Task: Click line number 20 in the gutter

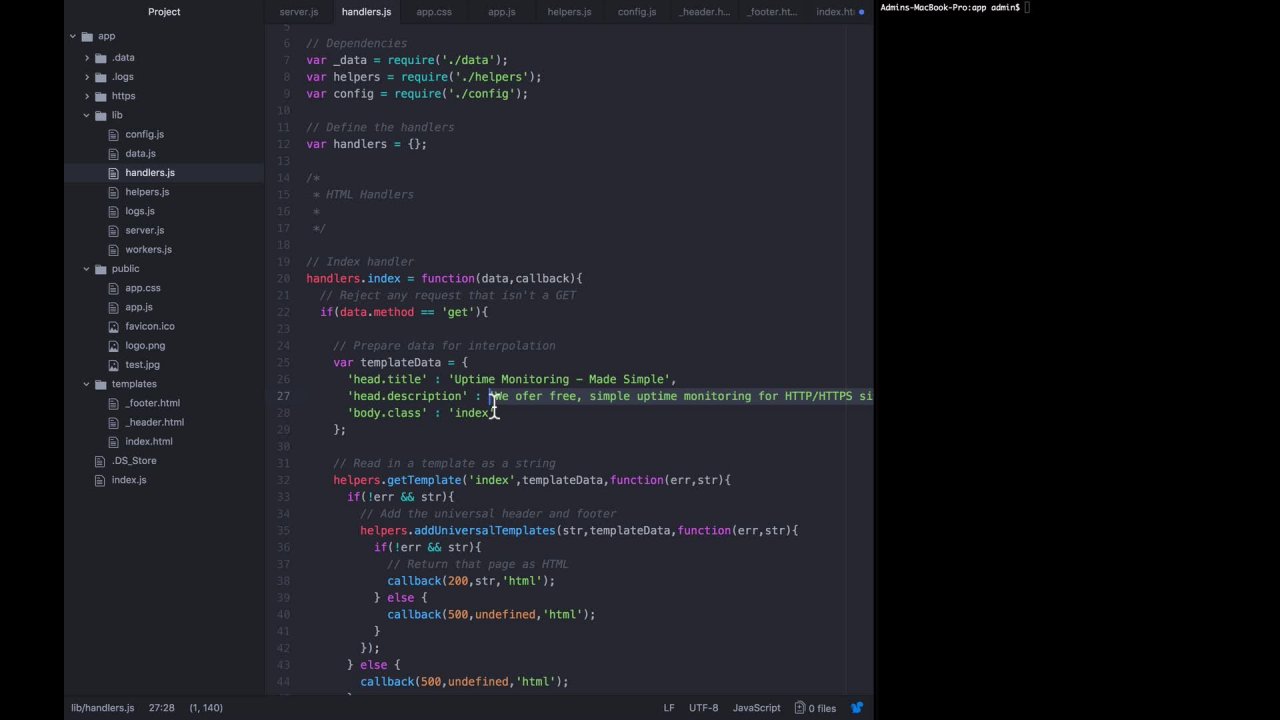Action: (x=284, y=279)
